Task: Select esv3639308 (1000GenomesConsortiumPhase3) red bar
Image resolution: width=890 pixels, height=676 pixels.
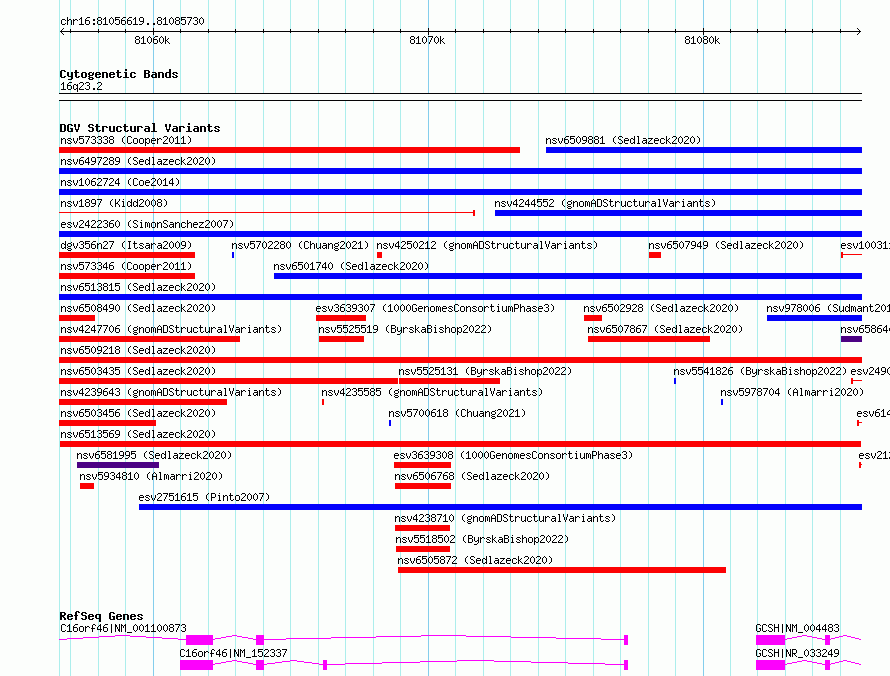Action: click(422, 465)
